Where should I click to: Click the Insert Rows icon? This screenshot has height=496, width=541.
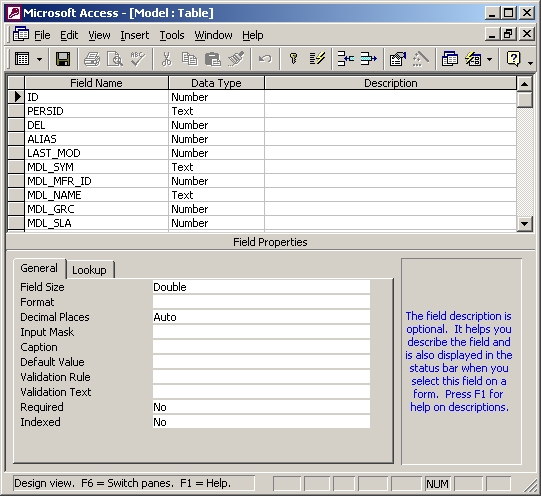(x=345, y=59)
